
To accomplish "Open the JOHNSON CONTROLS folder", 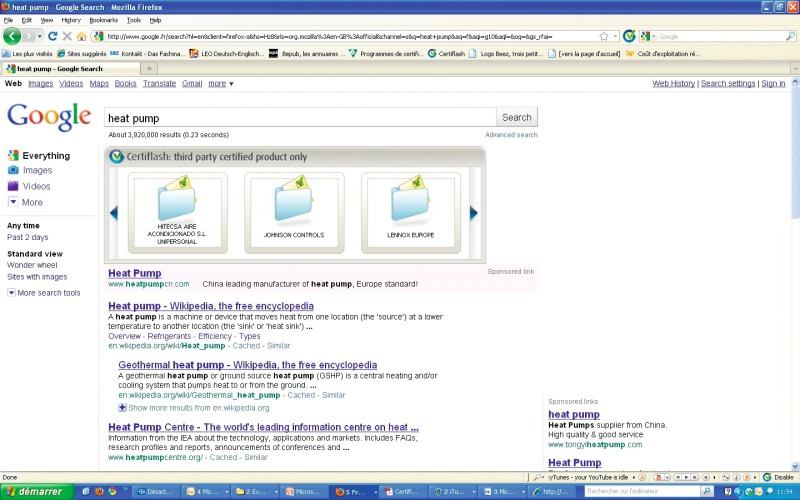I will (294, 213).
